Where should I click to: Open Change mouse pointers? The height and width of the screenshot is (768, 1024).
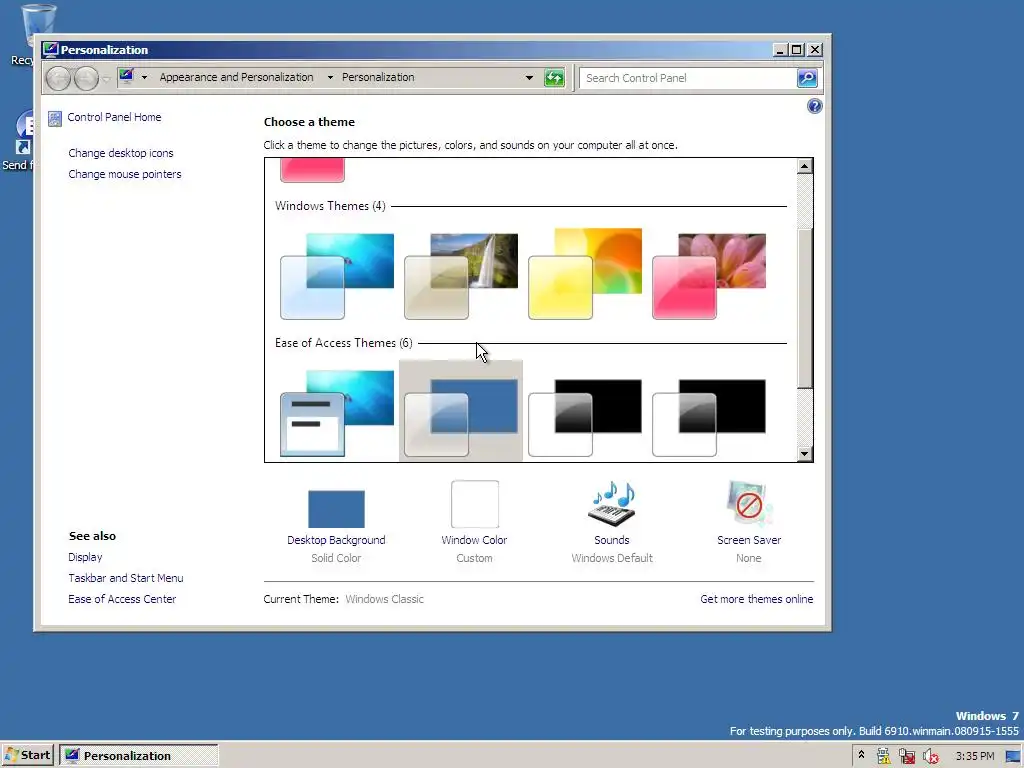click(125, 174)
